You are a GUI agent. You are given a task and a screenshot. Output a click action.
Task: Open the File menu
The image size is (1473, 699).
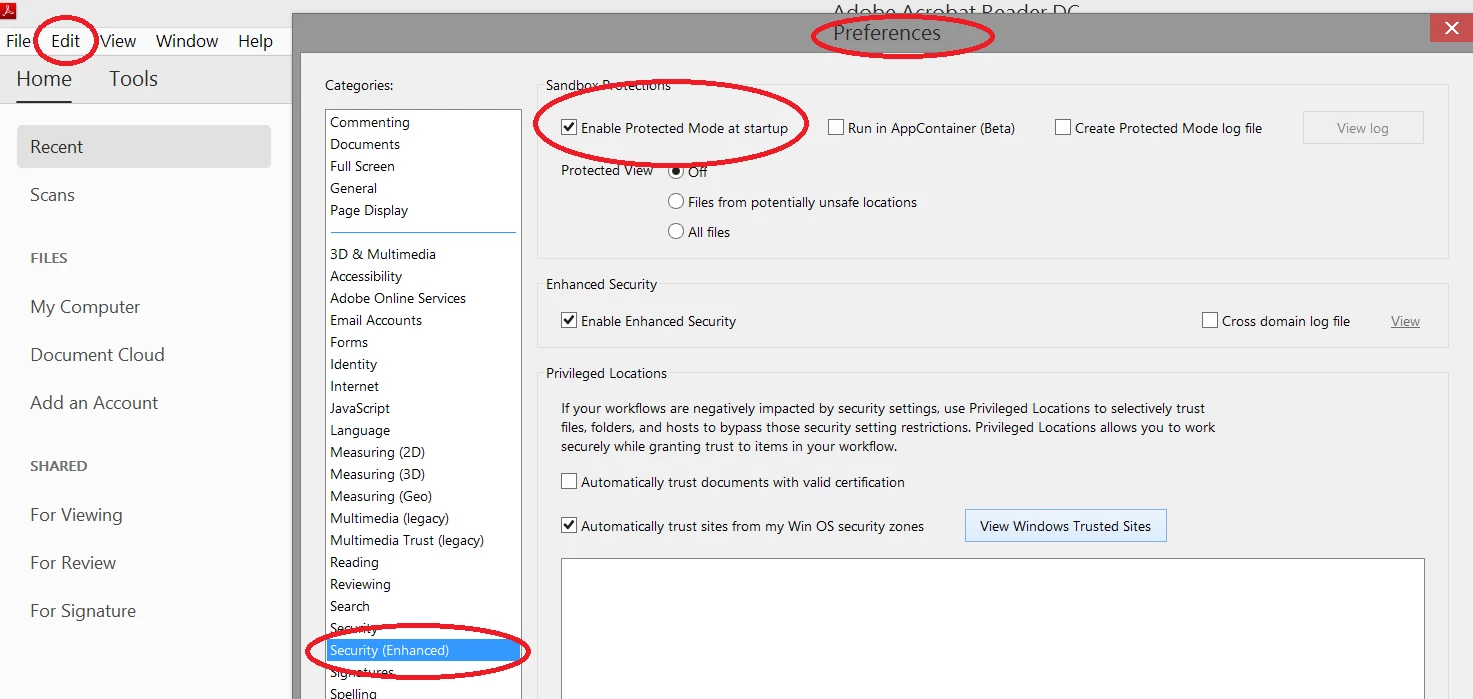click(18, 41)
